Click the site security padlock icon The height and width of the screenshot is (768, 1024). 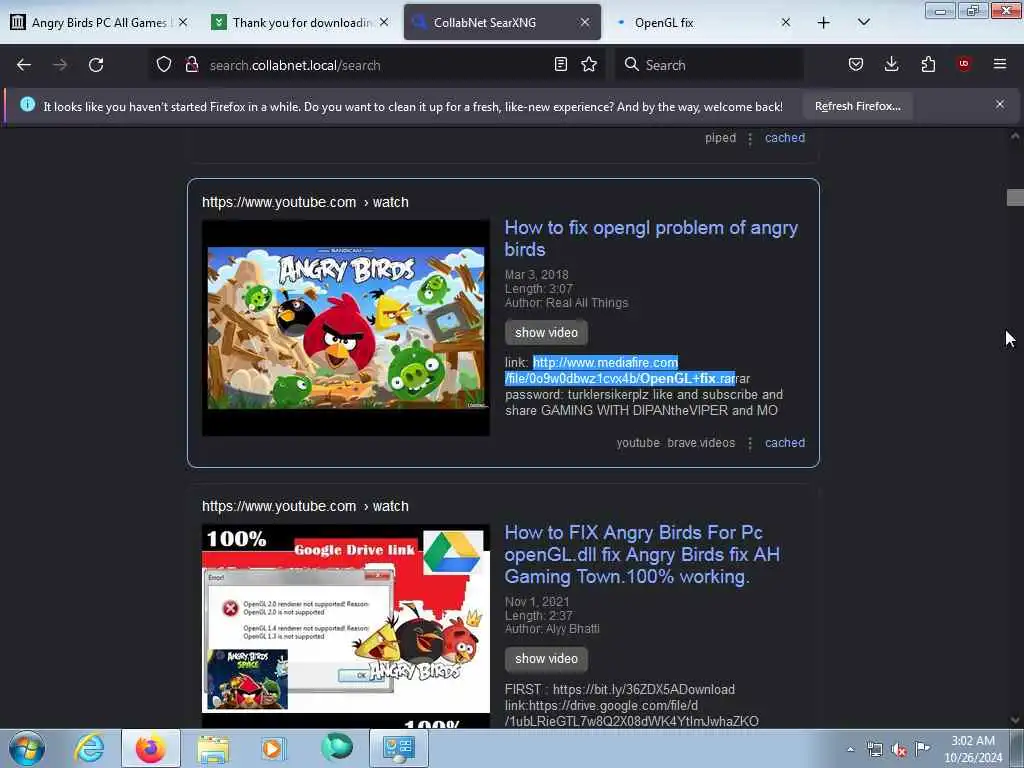(x=192, y=65)
